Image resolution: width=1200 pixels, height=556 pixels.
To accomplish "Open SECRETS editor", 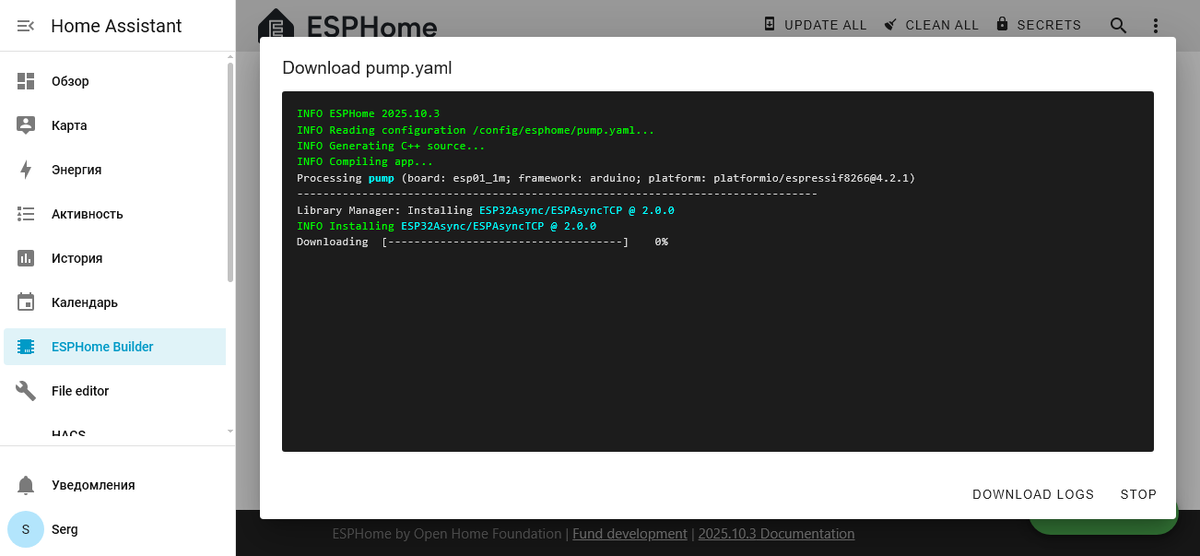I will (1038, 25).
